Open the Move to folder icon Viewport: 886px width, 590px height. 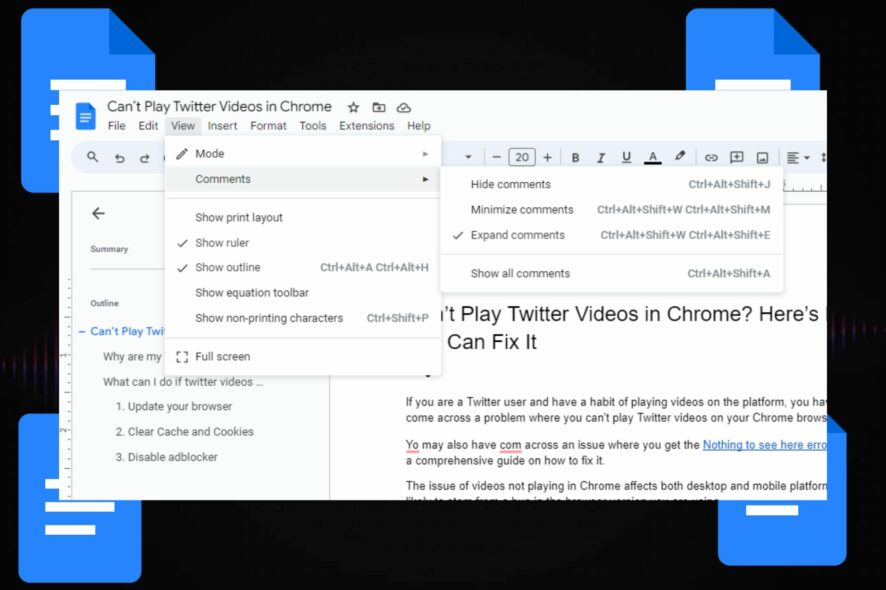tap(379, 107)
